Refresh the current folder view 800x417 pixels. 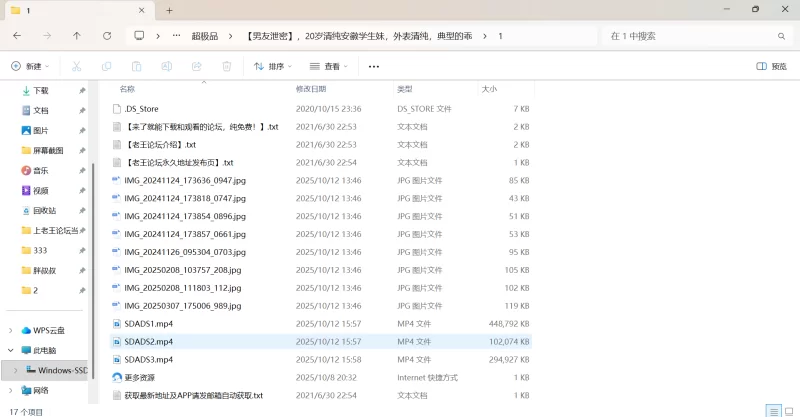tap(107, 35)
